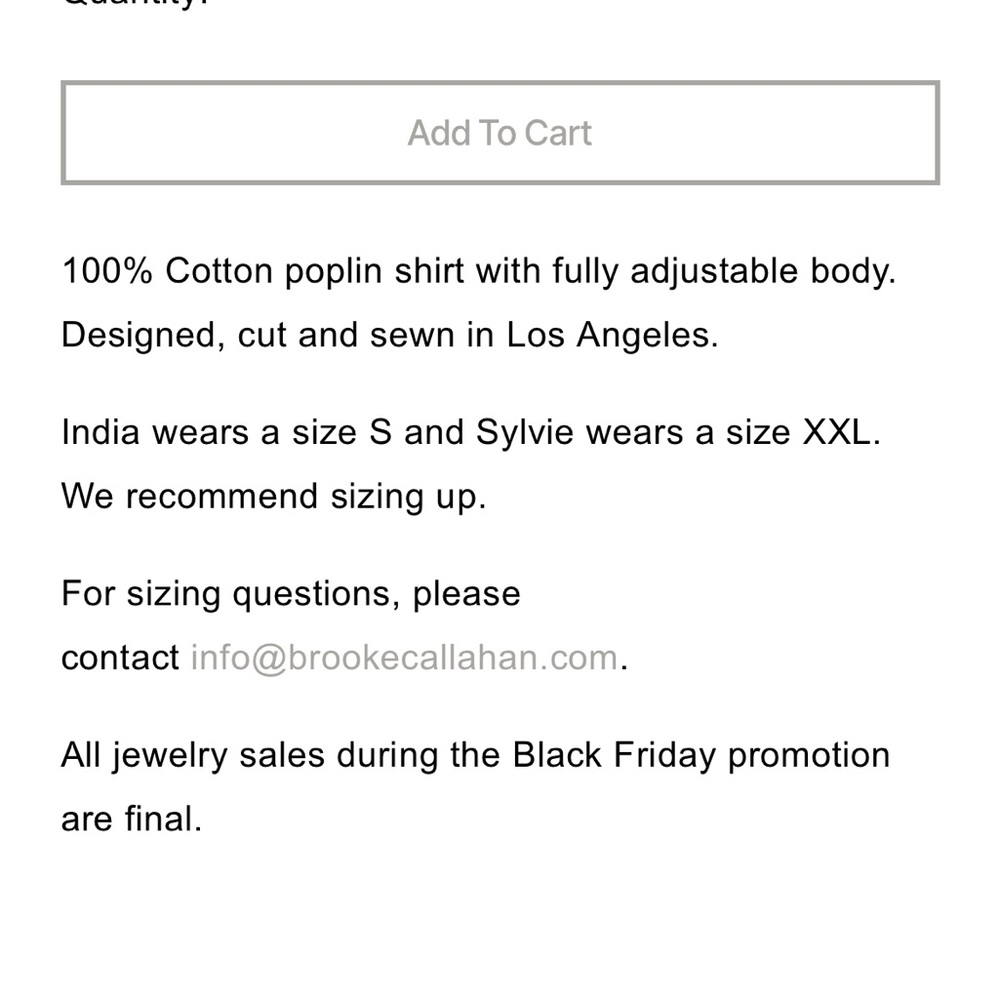Screen dimensions: 1000x1000
Task: Click the word "adjustable" in description
Action: (x=714, y=272)
